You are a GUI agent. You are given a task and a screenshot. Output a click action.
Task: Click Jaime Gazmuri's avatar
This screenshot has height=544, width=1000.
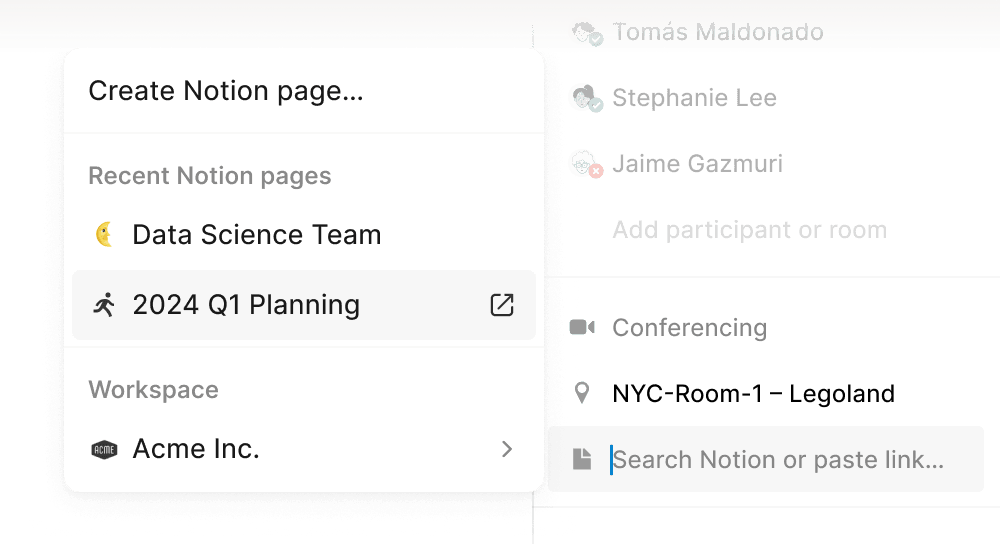click(x=584, y=164)
